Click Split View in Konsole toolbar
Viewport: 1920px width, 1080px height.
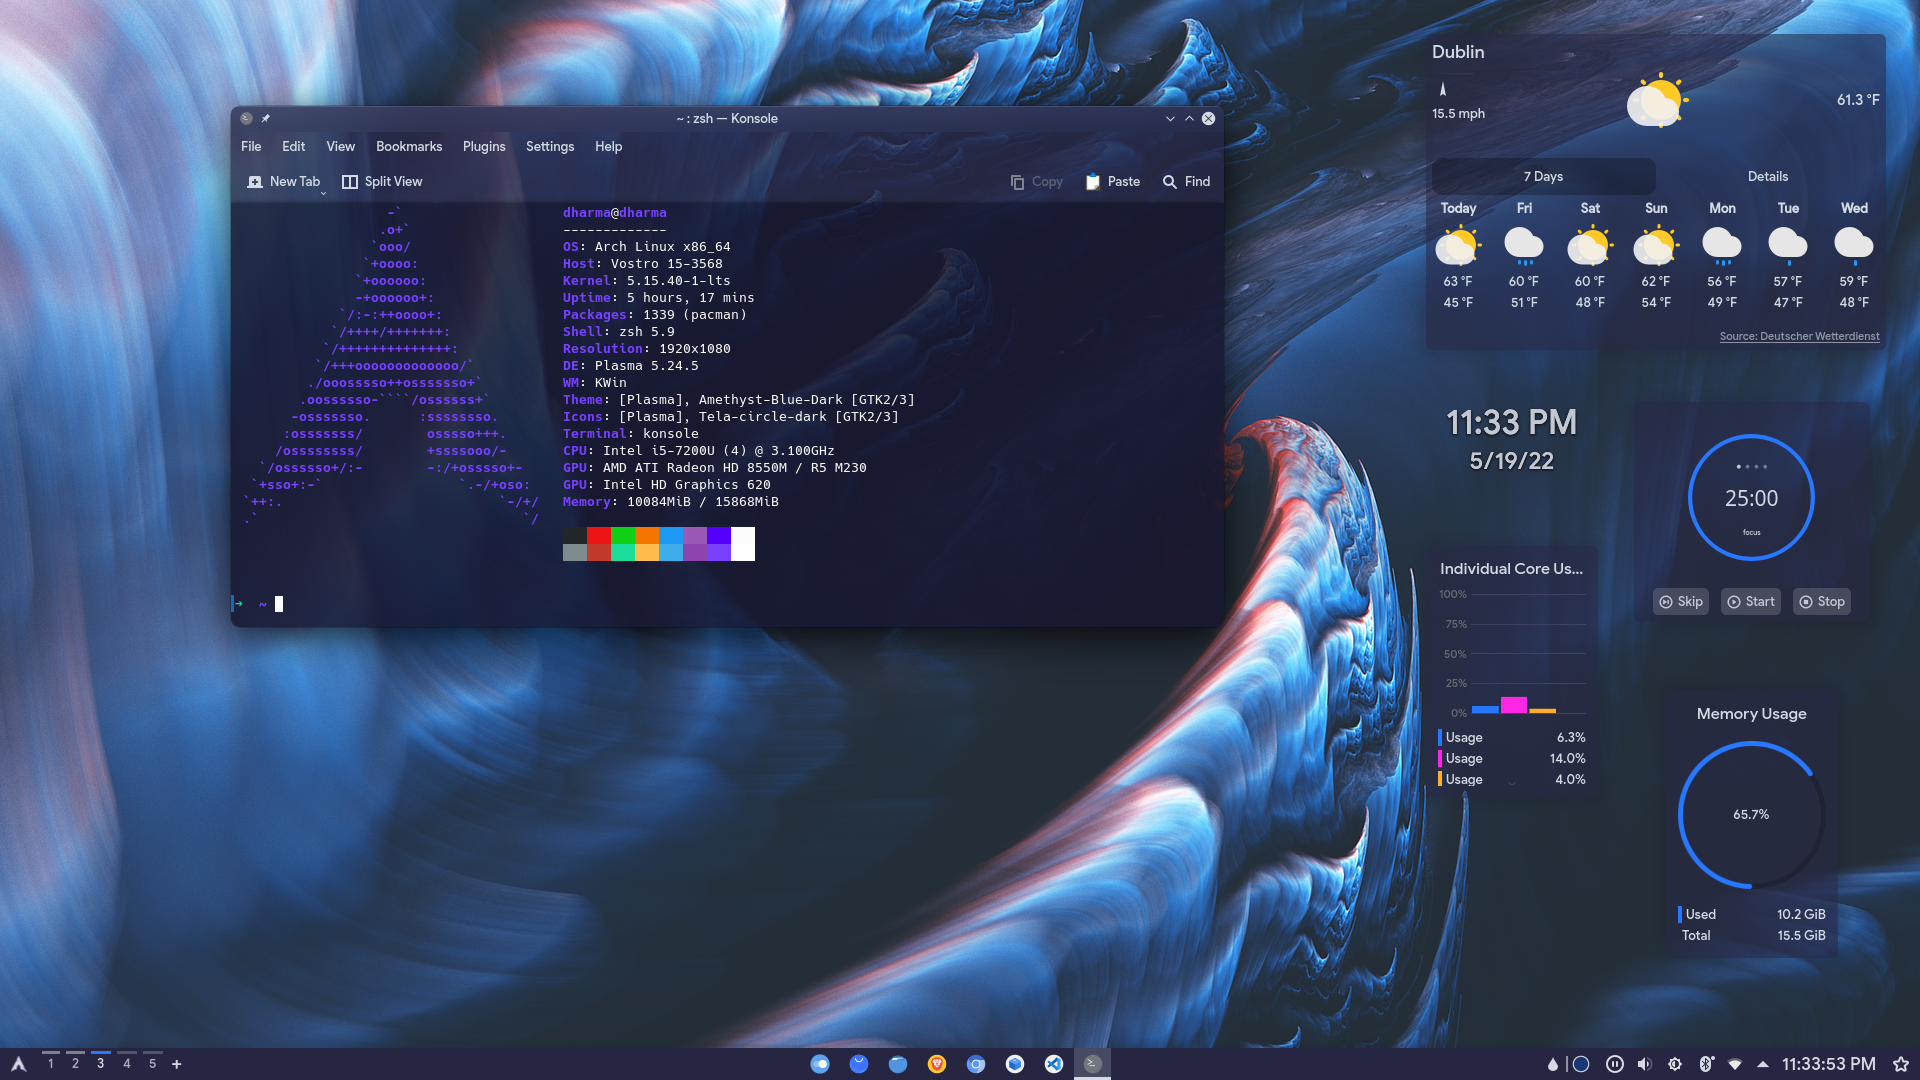[382, 181]
